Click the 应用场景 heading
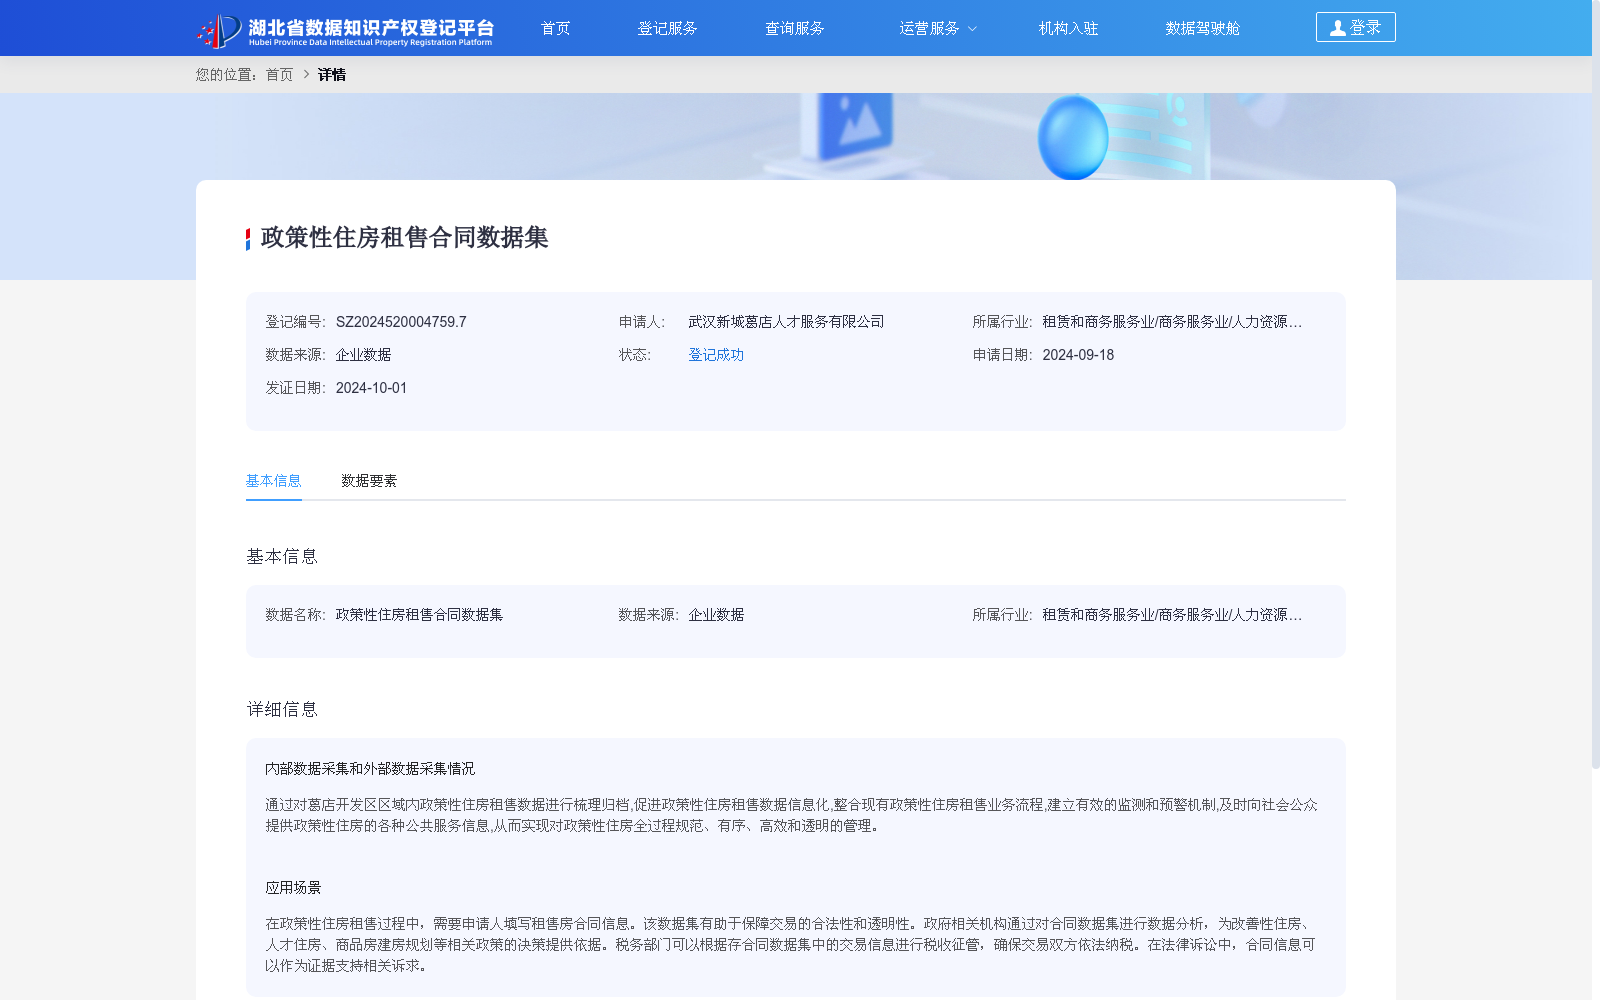This screenshot has height=1000, width=1600. tap(293, 888)
